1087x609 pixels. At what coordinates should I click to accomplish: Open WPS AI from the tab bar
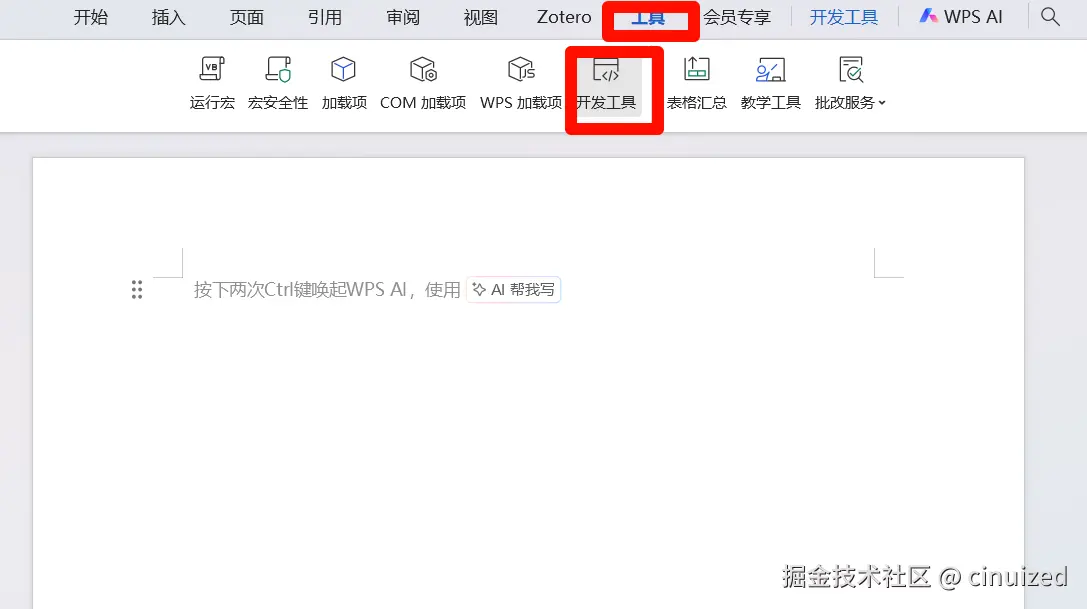coord(961,17)
